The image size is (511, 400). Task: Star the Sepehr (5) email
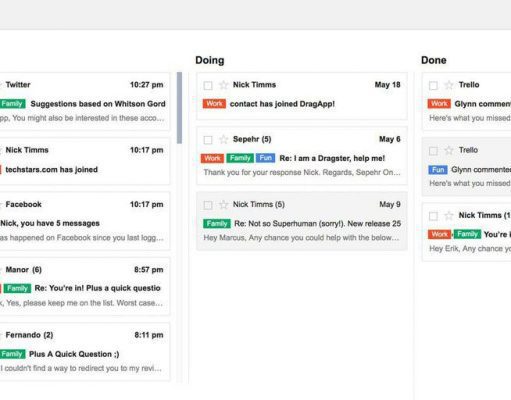click(x=223, y=139)
